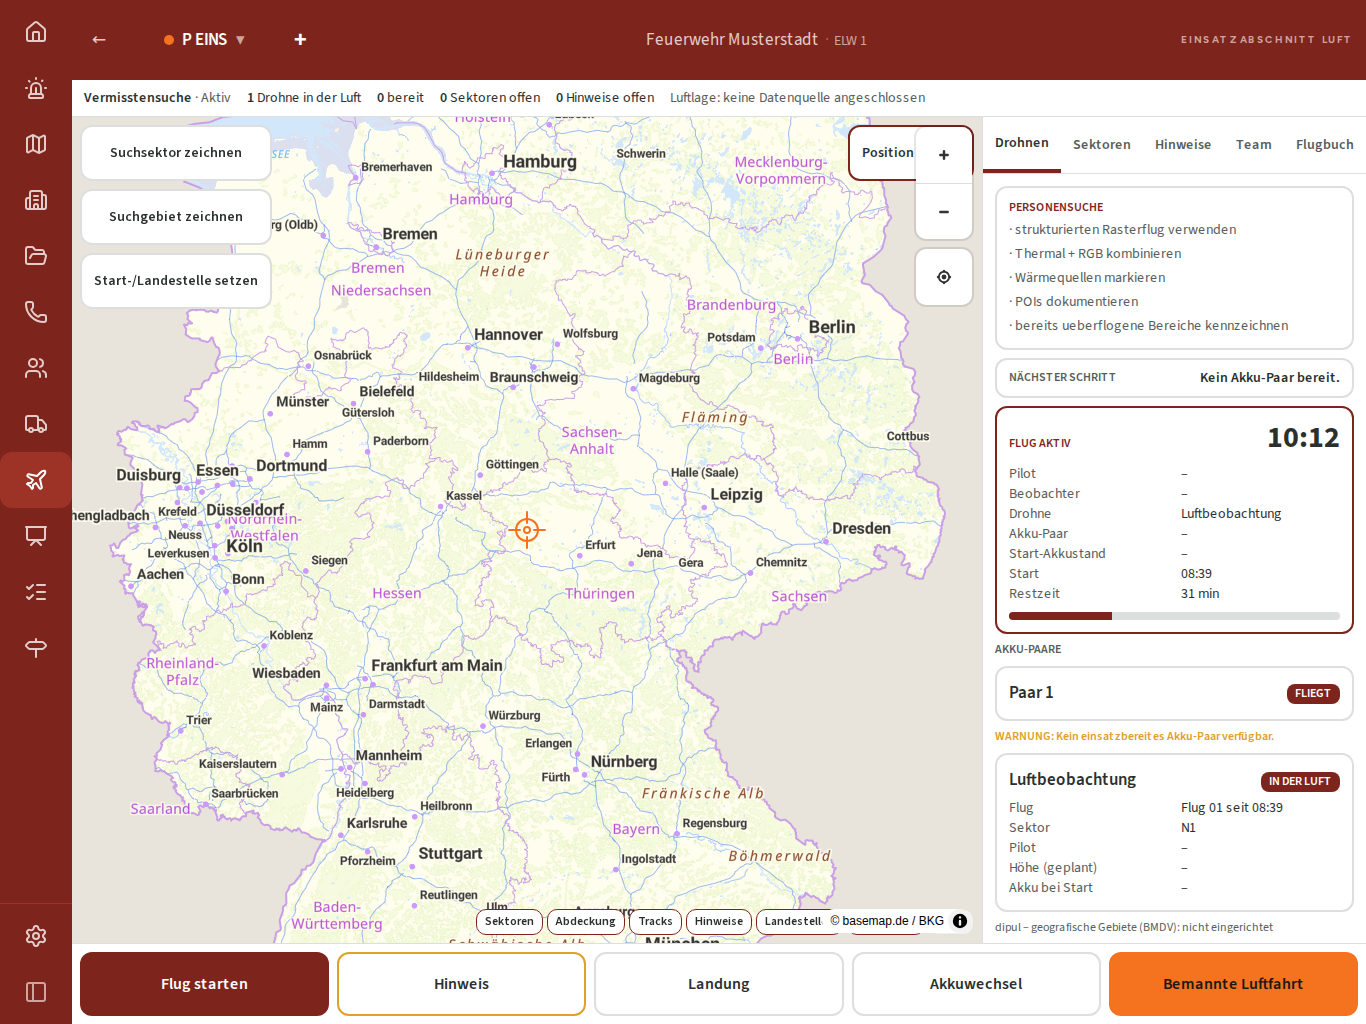1366x1024 pixels.
Task: Click Suchgebiet zeichnen button
Action: pos(176,217)
